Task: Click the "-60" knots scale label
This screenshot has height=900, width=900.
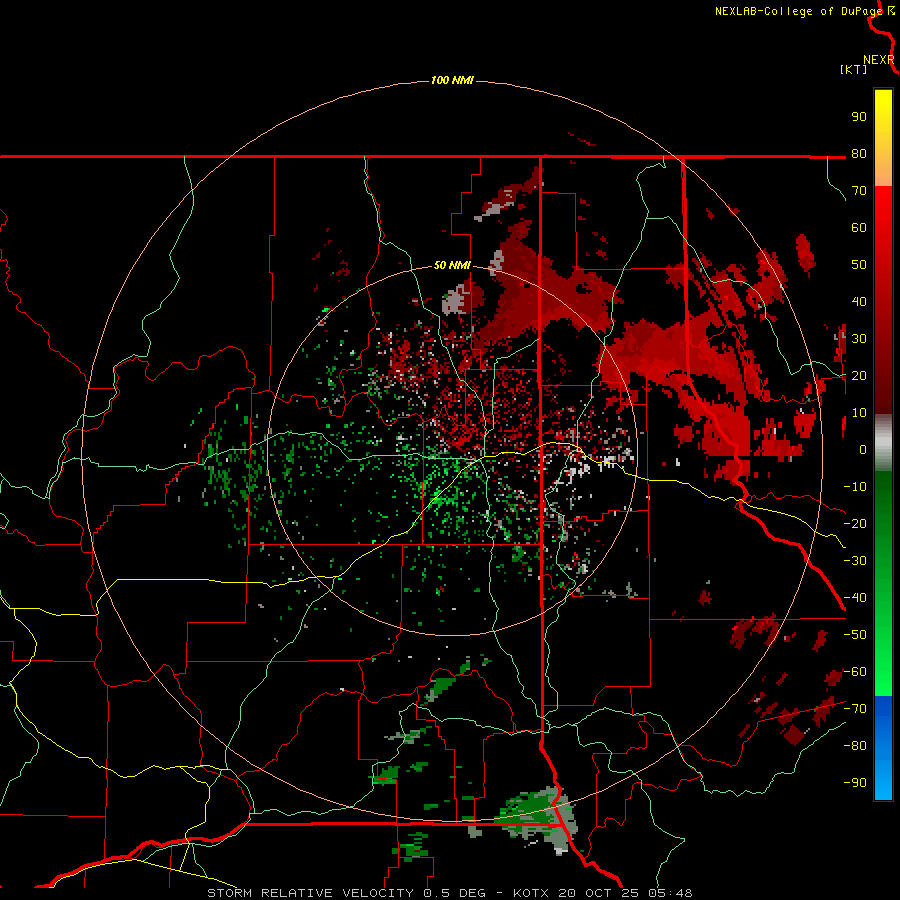Action: 855,672
